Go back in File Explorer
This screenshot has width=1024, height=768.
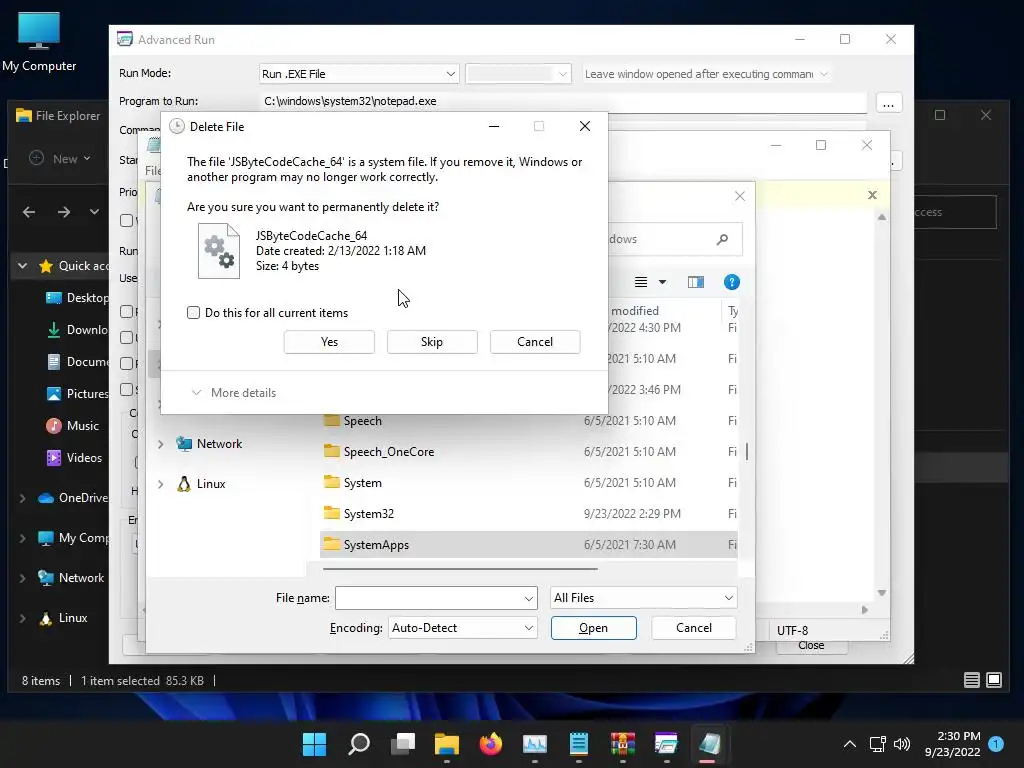click(x=29, y=212)
